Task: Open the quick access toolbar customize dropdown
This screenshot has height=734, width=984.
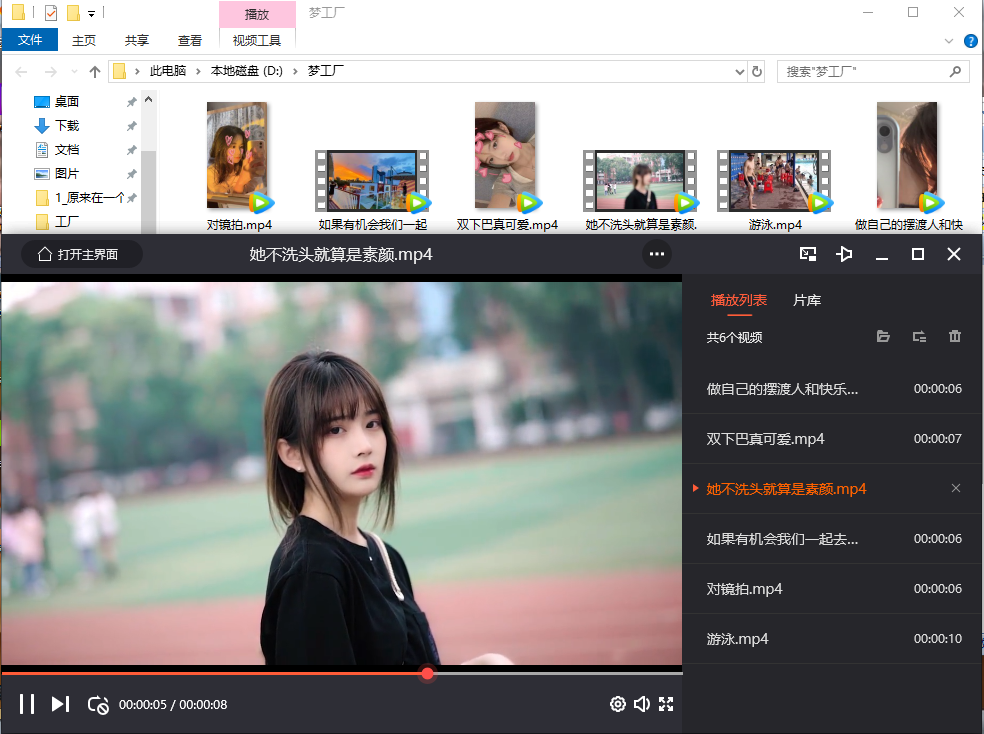Action: (92, 13)
